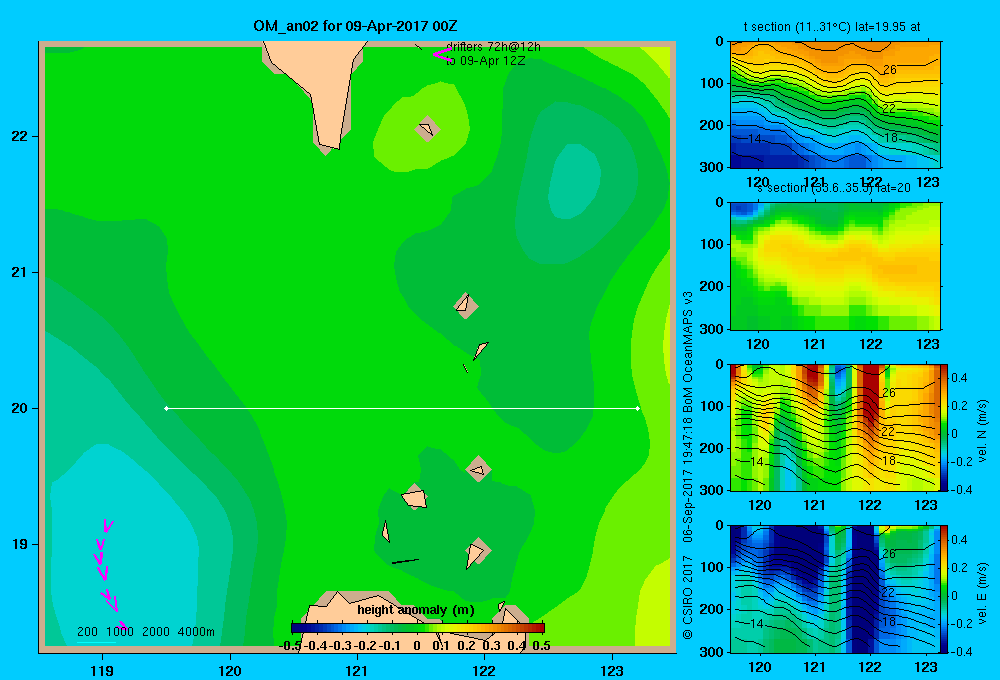Click the '0.4' tick on vel. N colorbar
This screenshot has width=1000, height=680.
coord(959,378)
